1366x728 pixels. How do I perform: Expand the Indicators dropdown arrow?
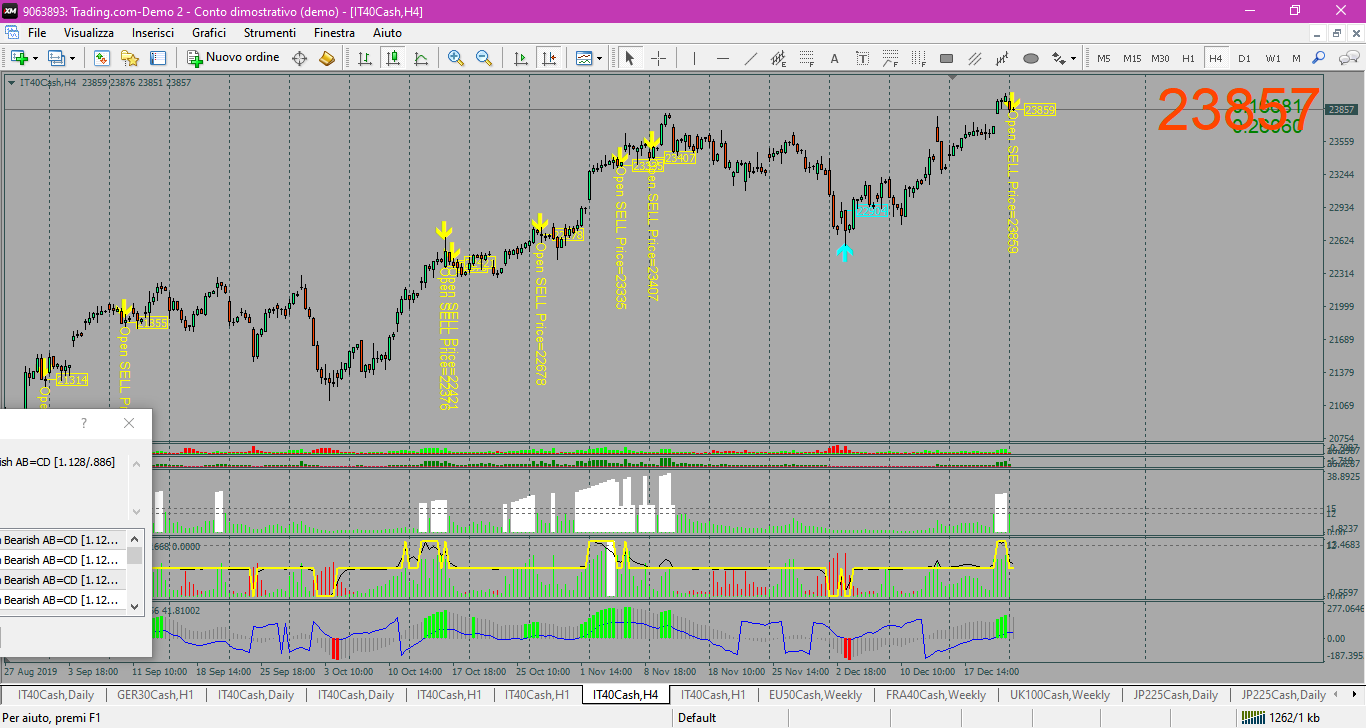pyautogui.click(x=600, y=58)
